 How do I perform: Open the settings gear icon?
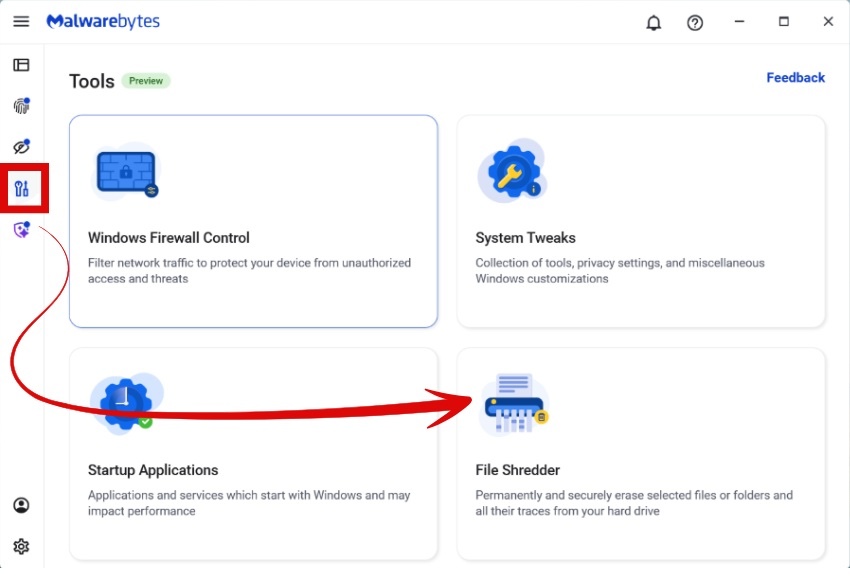[21, 546]
